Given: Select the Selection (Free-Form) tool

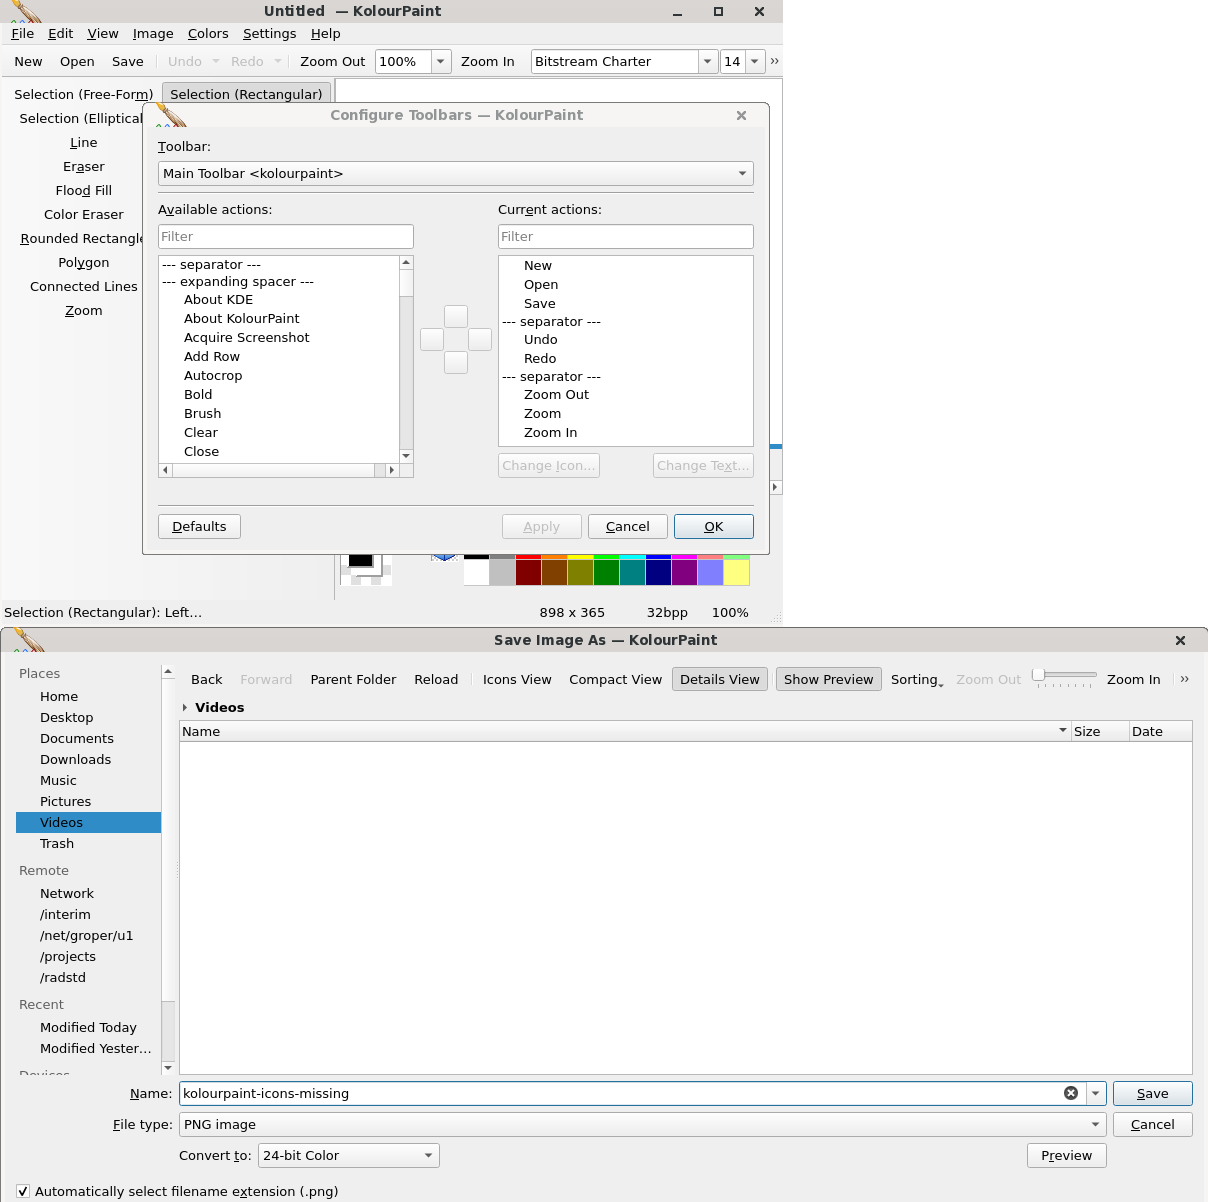Looking at the screenshot, I should (83, 94).
